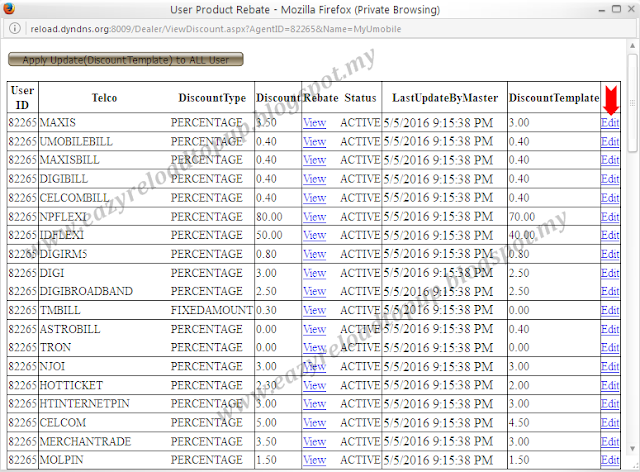Select the 80.00 discount value
This screenshot has height=472, width=640.
pyautogui.click(x=269, y=216)
